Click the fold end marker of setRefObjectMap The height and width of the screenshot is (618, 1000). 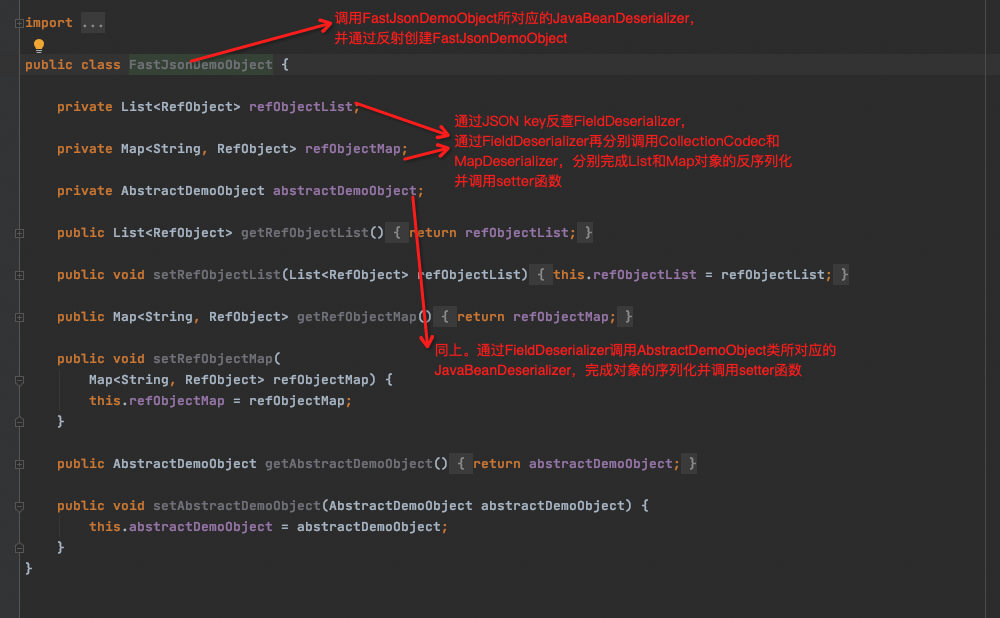20,422
